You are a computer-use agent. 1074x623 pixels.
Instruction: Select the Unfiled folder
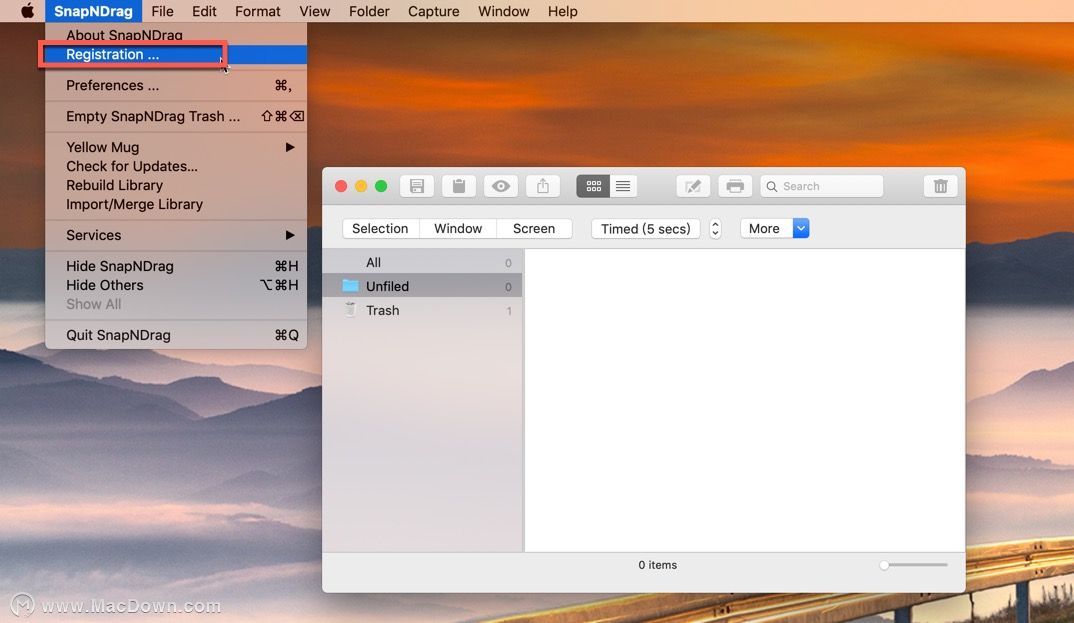[422, 286]
